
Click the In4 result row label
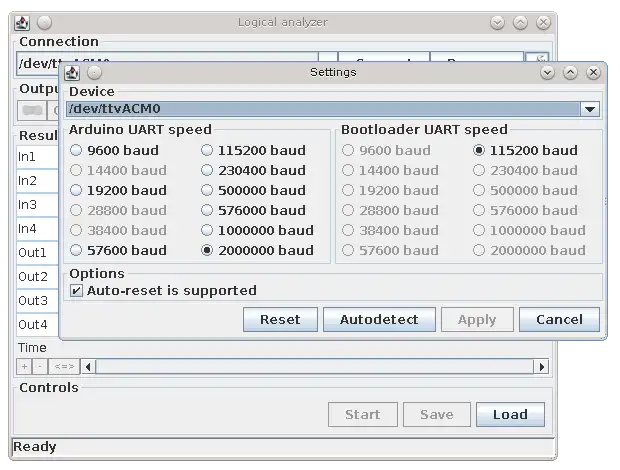tap(27, 229)
